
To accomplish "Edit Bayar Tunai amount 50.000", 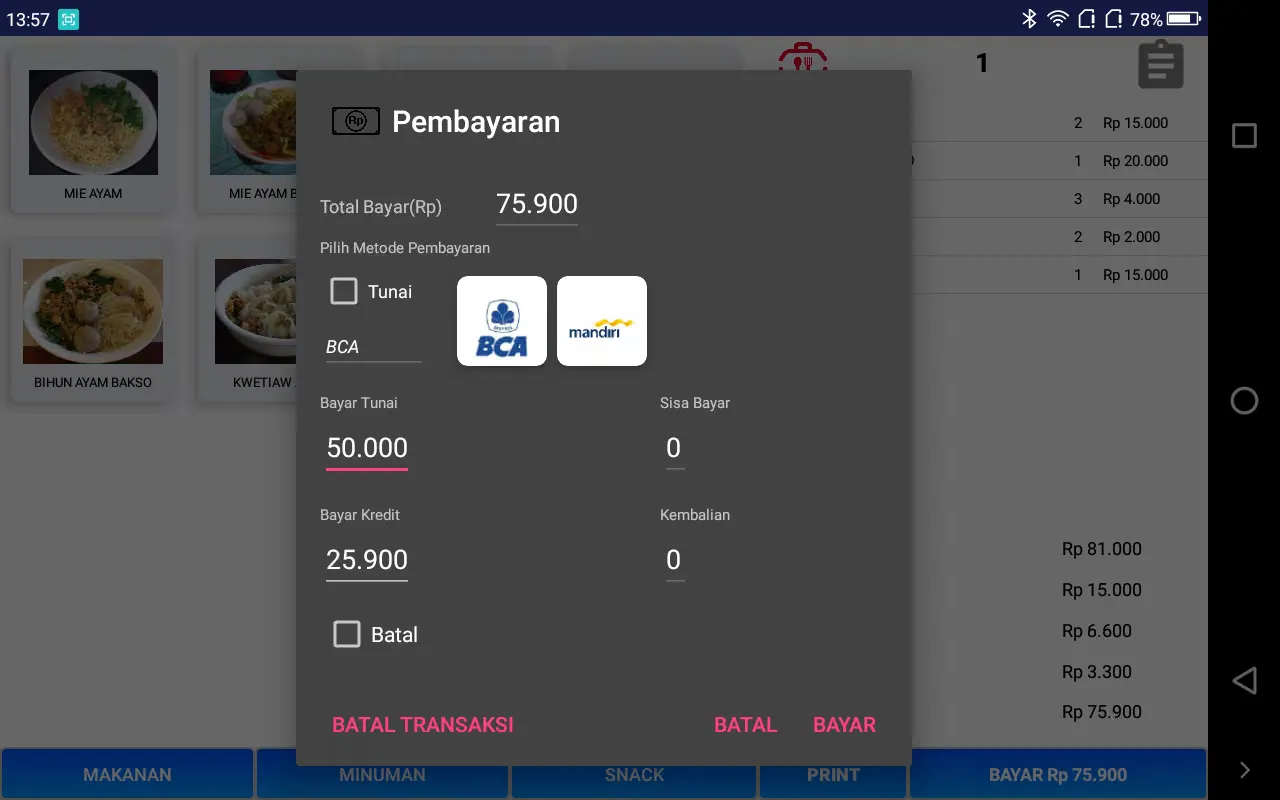I will click(367, 448).
